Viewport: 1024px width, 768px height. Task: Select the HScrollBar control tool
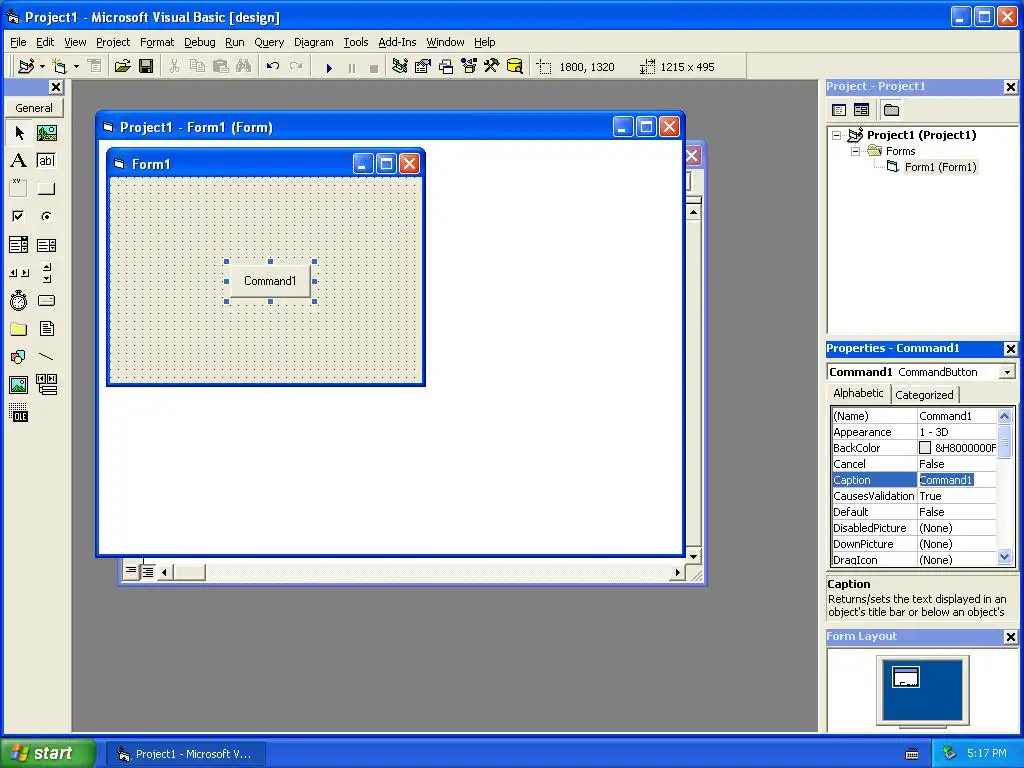point(19,273)
